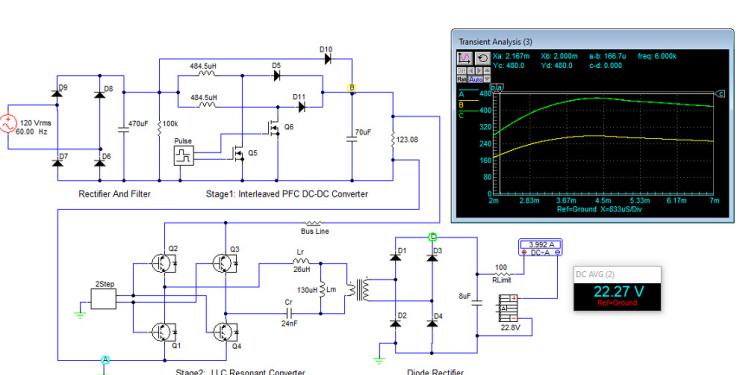Click the yellow probe B node
This screenshot has height=375, width=740.
click(352, 88)
